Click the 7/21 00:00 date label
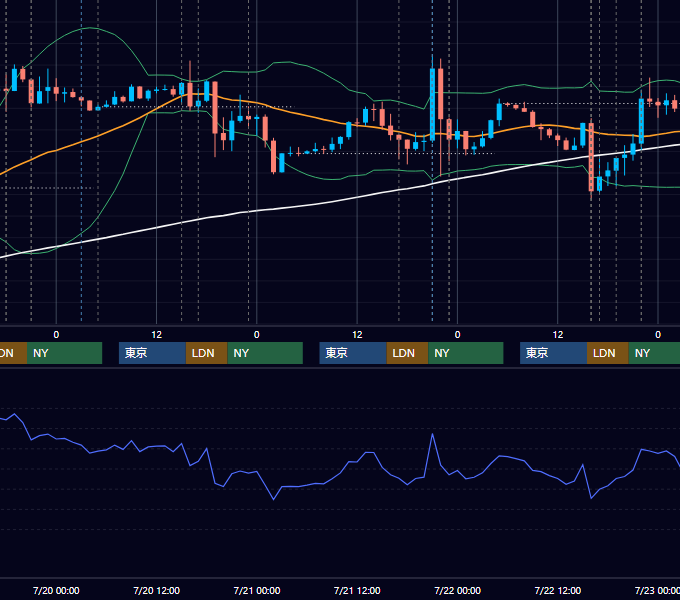Image resolution: width=680 pixels, height=600 pixels. coord(257,590)
